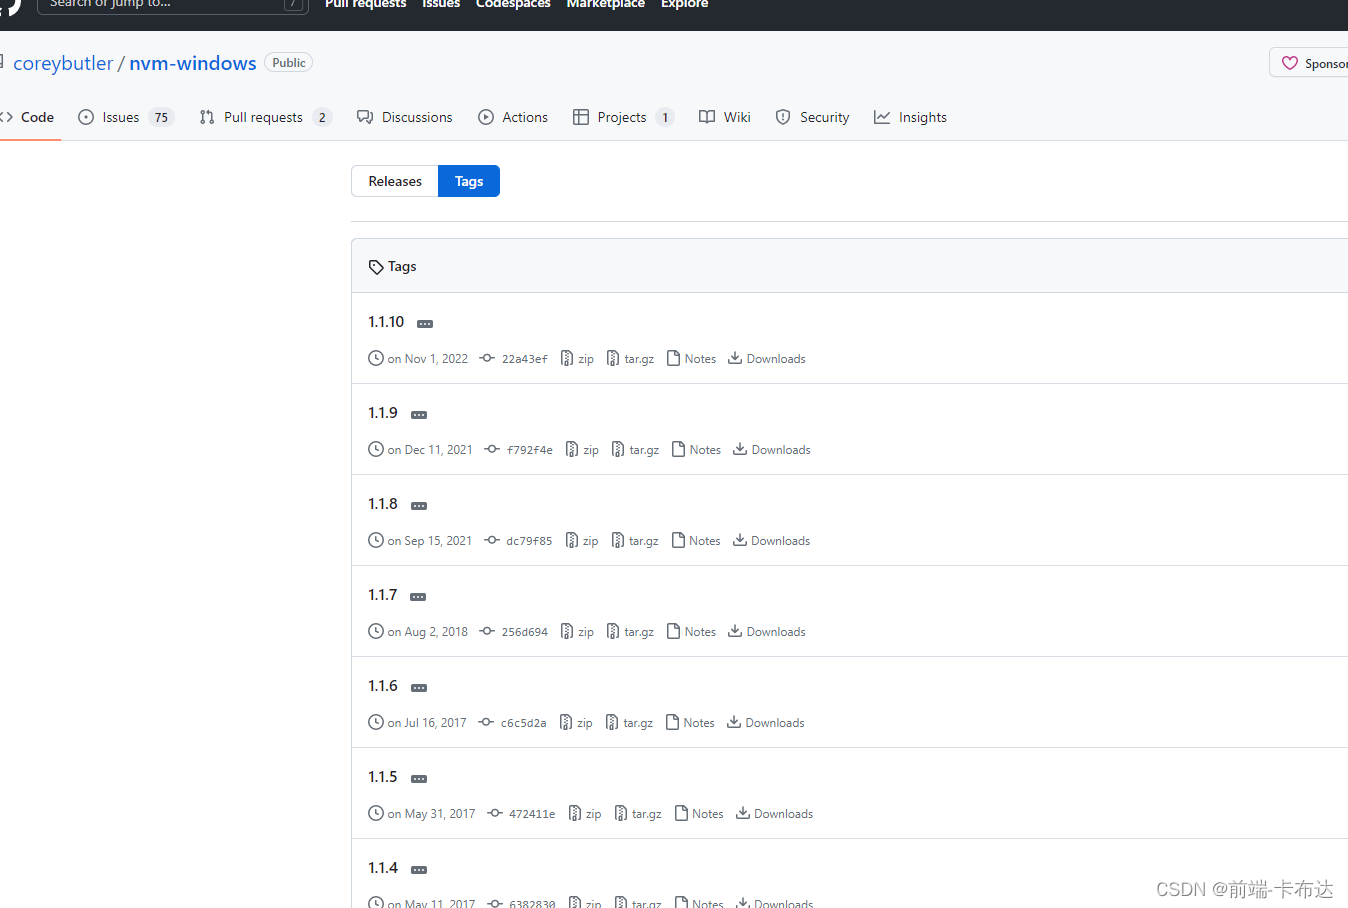Open the 1.1.7 tag link
The image size is (1348, 908).
383,595
